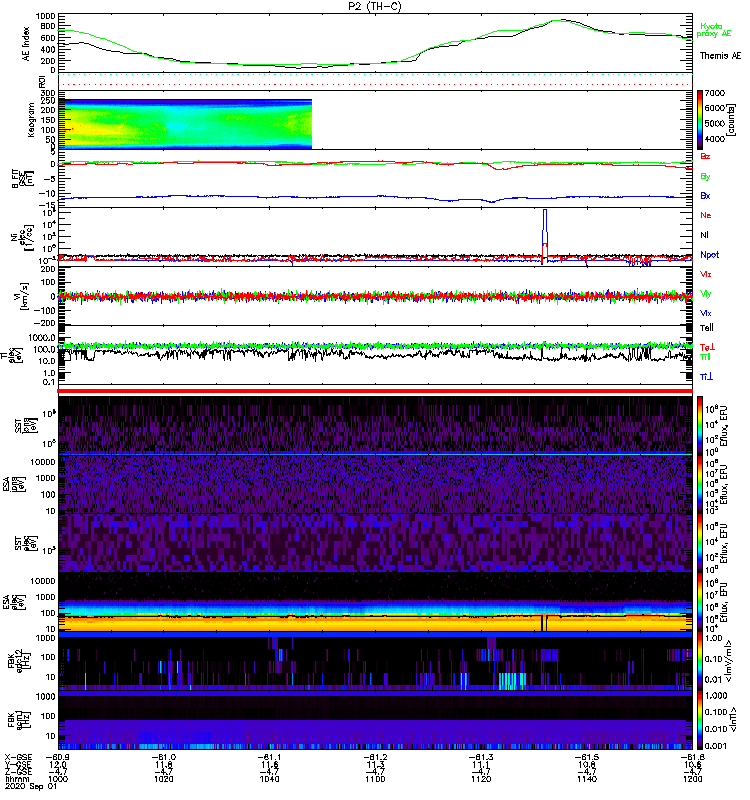
Task: Click the 1140 time tick label
Action: pos(587,779)
